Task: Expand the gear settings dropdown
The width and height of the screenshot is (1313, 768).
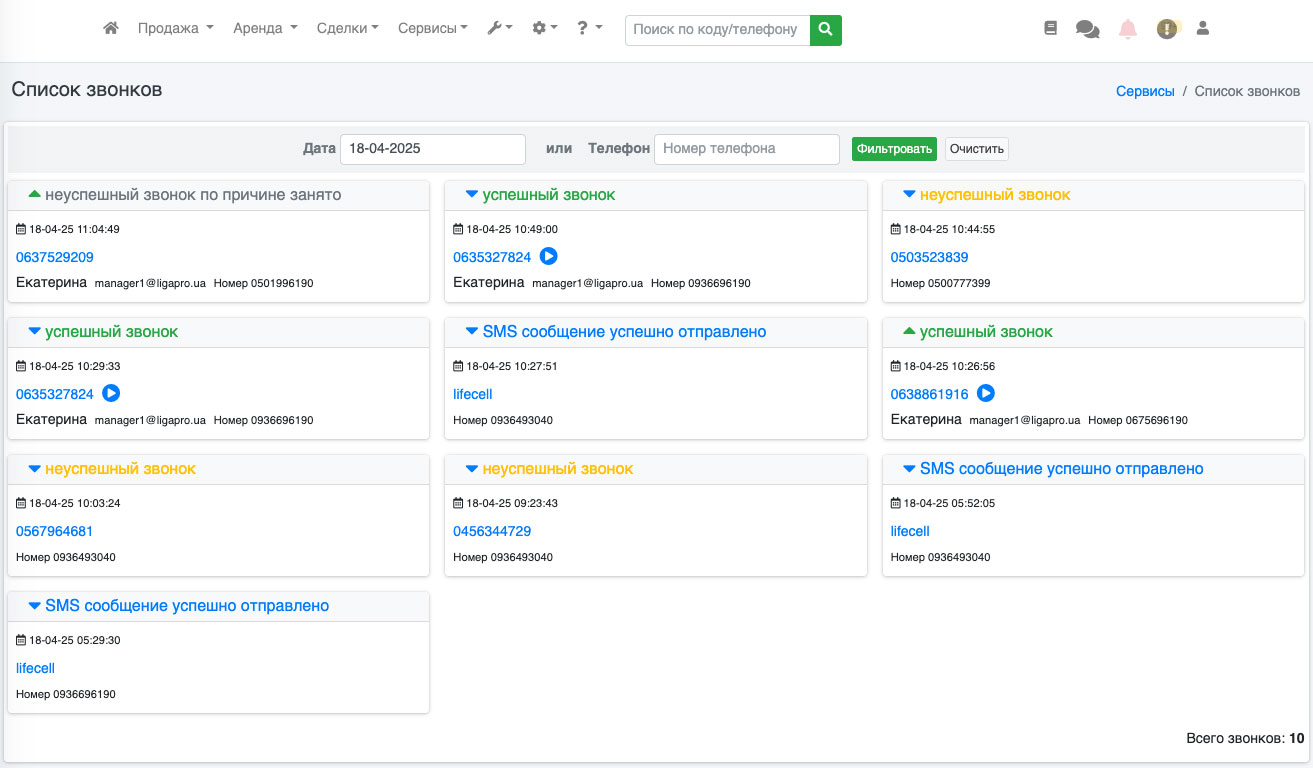Action: coord(544,29)
